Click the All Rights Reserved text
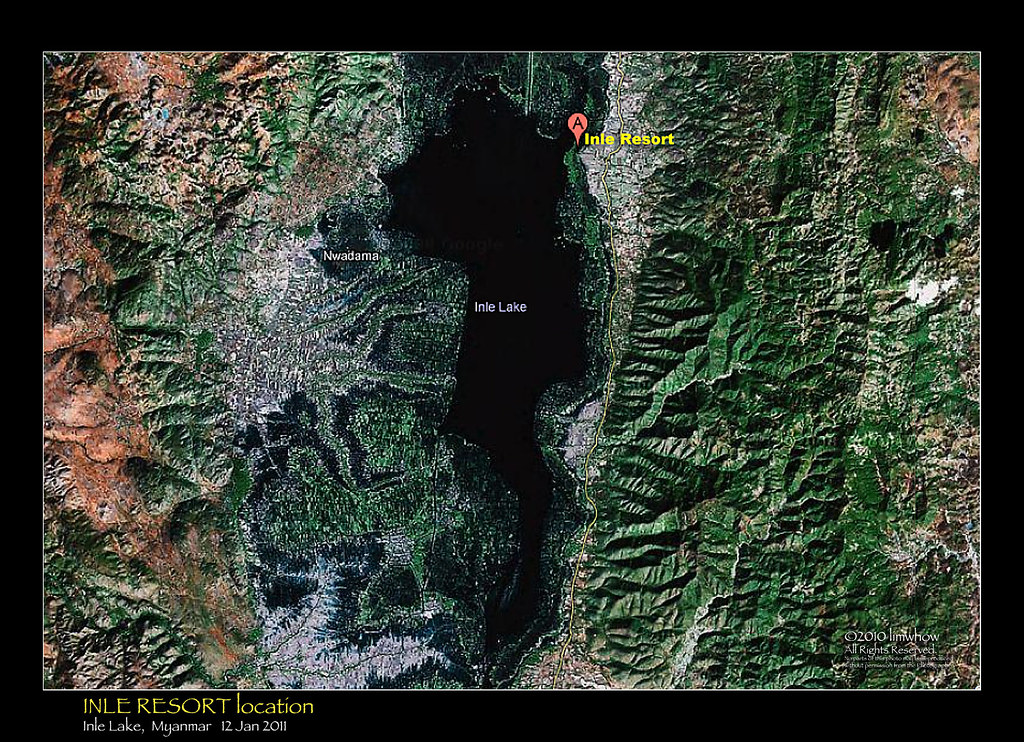Viewport: 1024px width, 742px height. click(x=889, y=649)
